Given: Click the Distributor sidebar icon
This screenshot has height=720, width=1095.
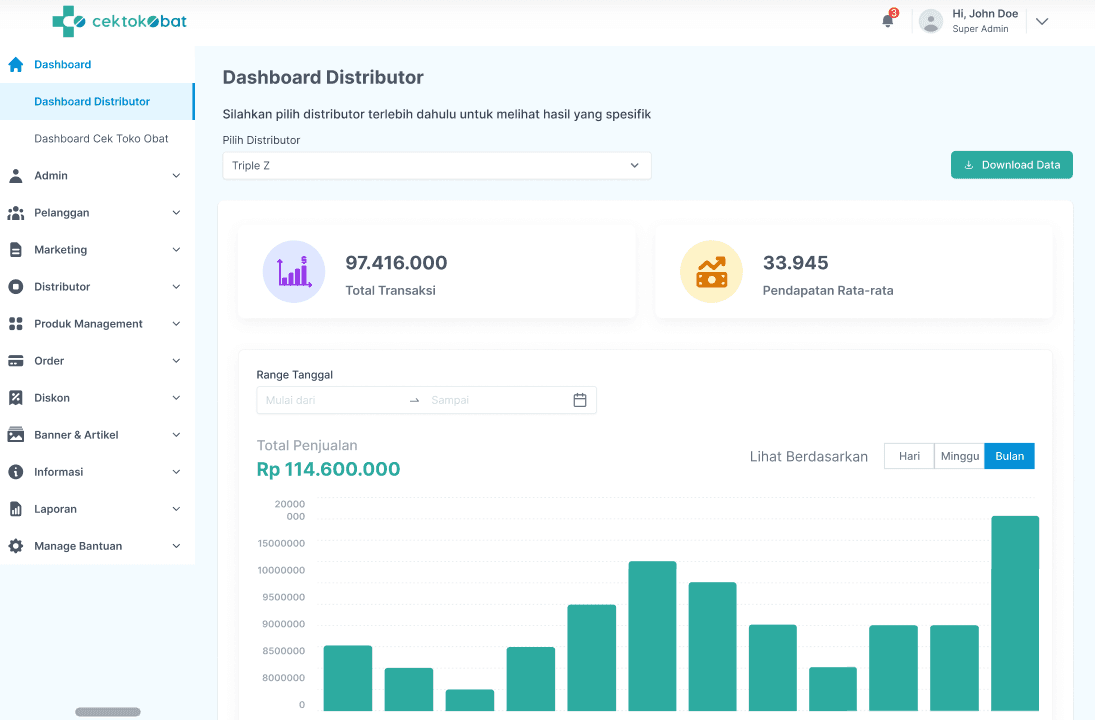Looking at the screenshot, I should (15, 286).
